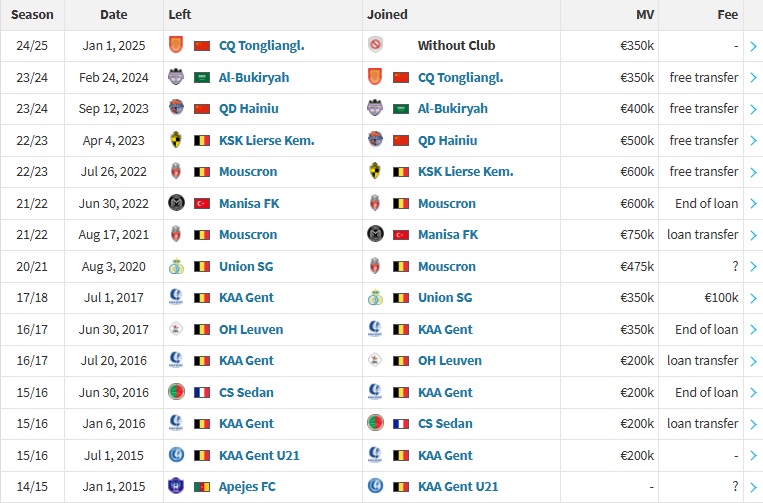Expand the Aug 17, 2021 loan transfer arrow

tap(753, 235)
